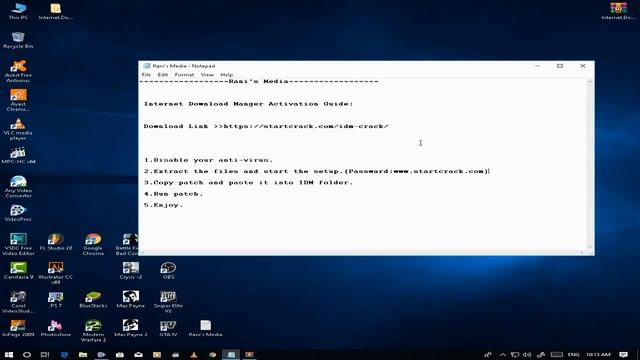This screenshot has width=640, height=360.
Task: Open the network status tray icon
Action: click(515, 355)
